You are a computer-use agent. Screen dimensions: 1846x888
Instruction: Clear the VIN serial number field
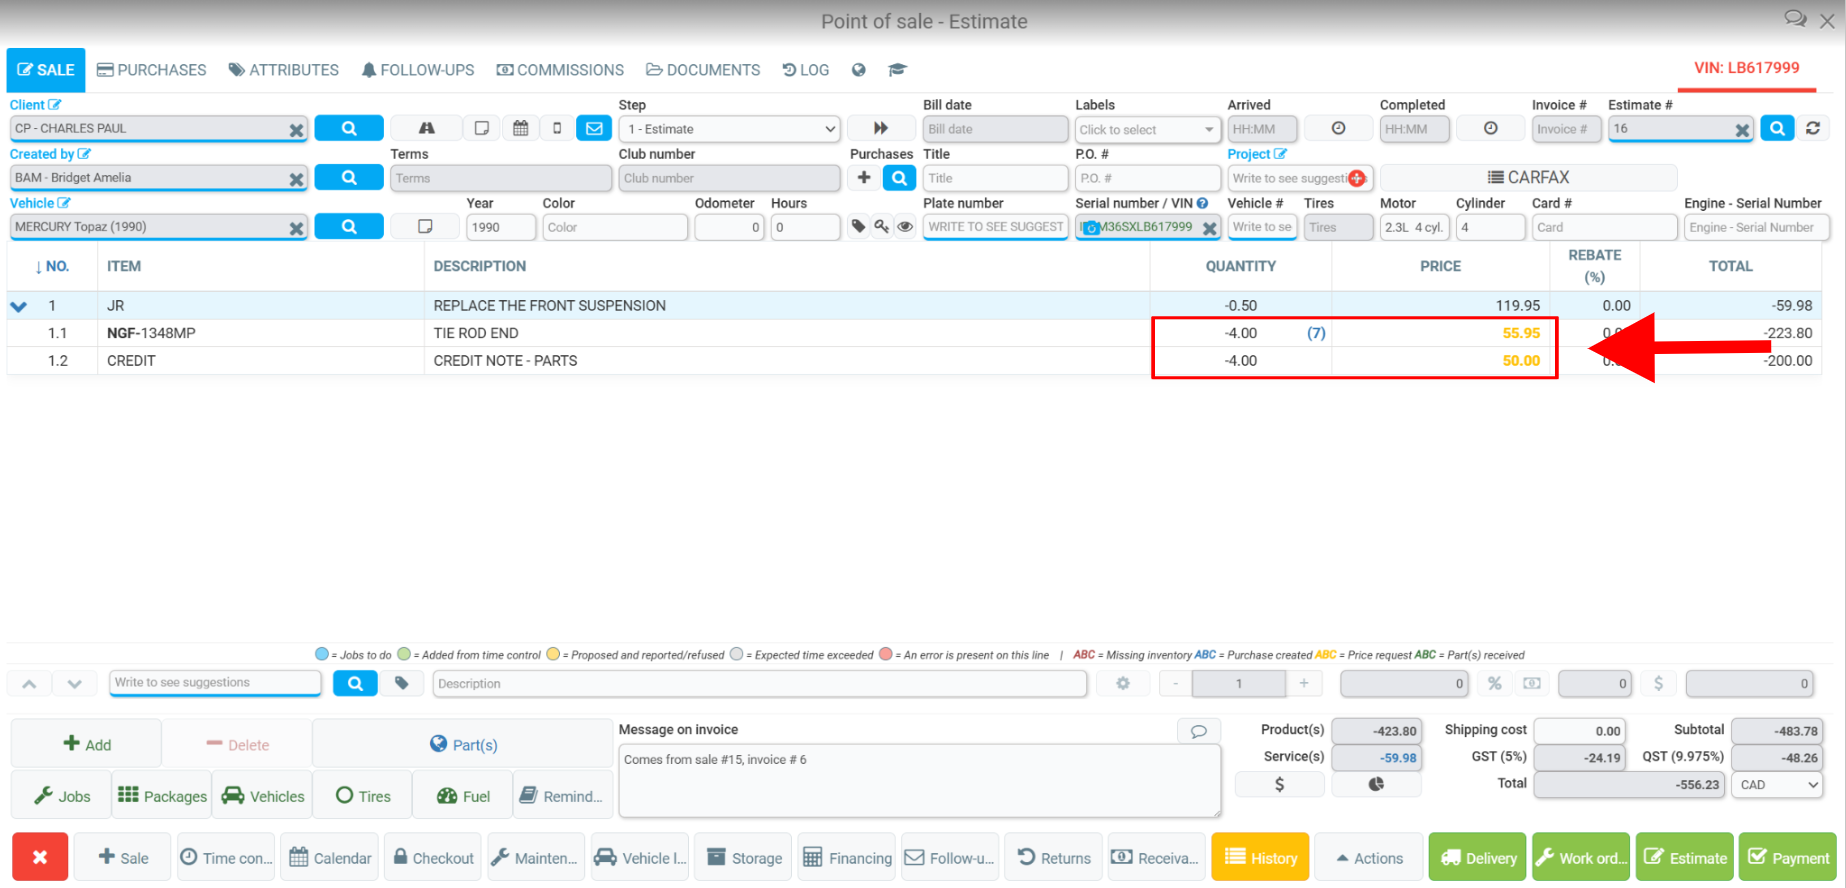(x=1209, y=228)
